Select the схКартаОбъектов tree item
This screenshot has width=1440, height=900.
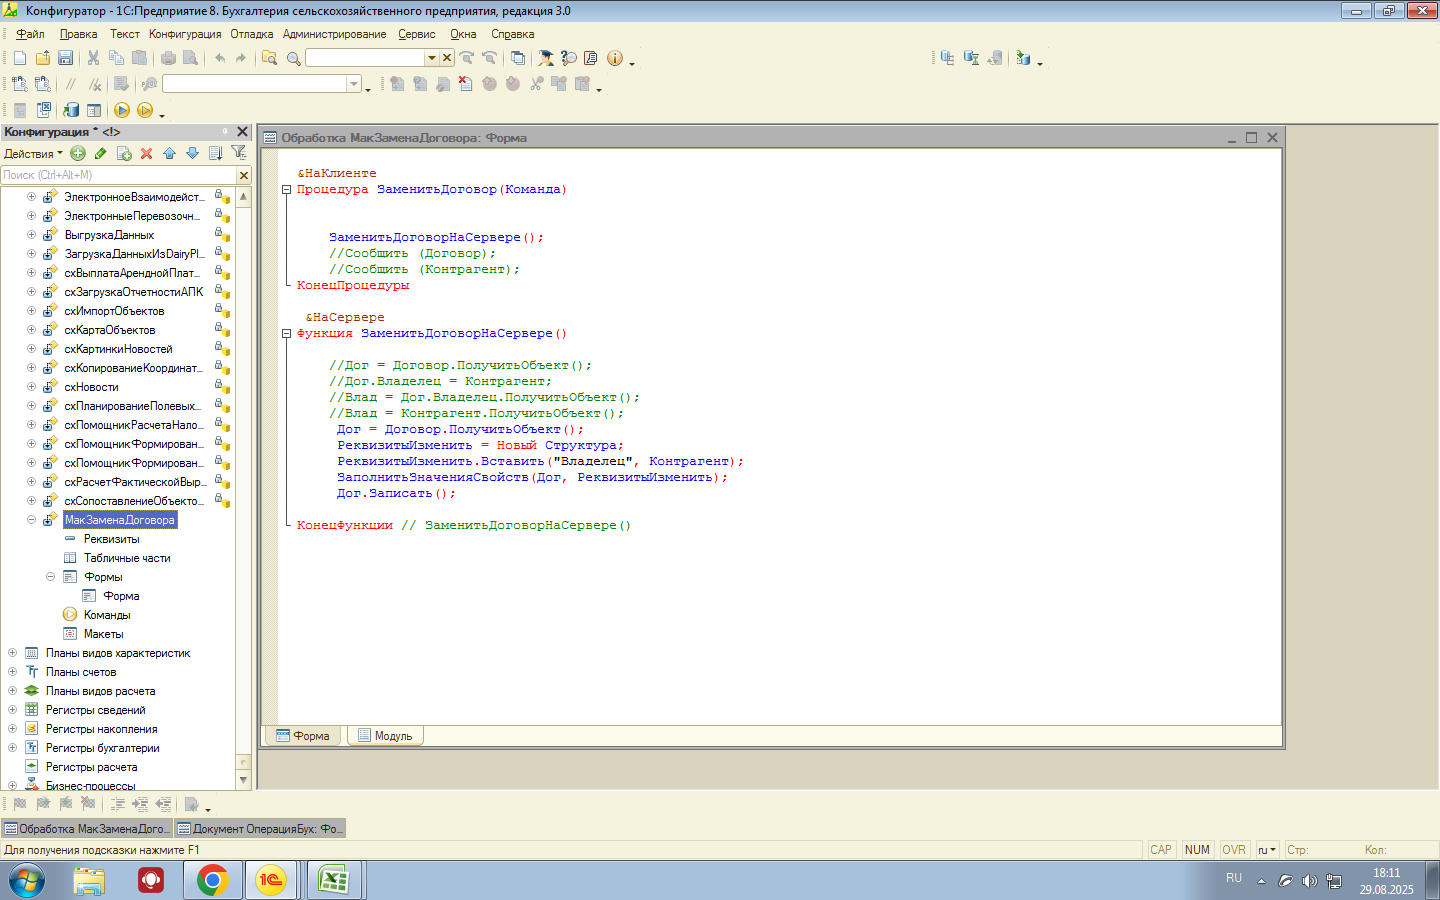tap(110, 330)
